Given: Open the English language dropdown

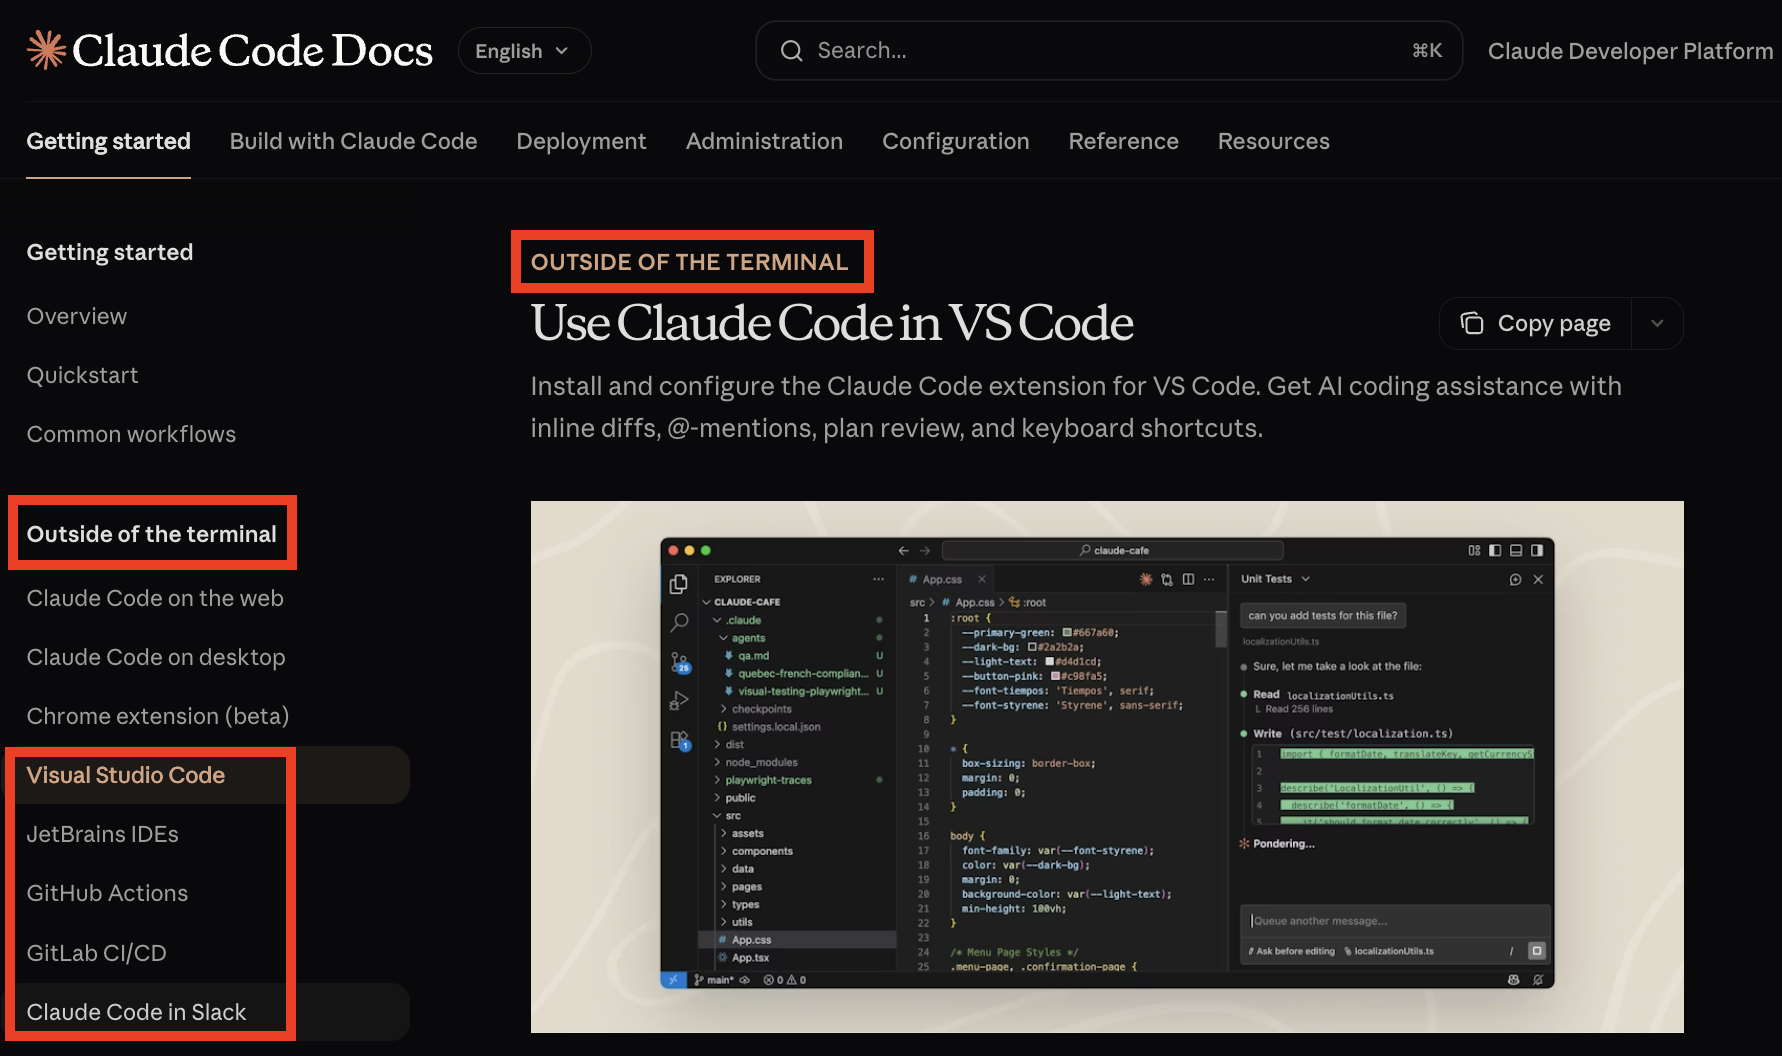Looking at the screenshot, I should coord(524,51).
